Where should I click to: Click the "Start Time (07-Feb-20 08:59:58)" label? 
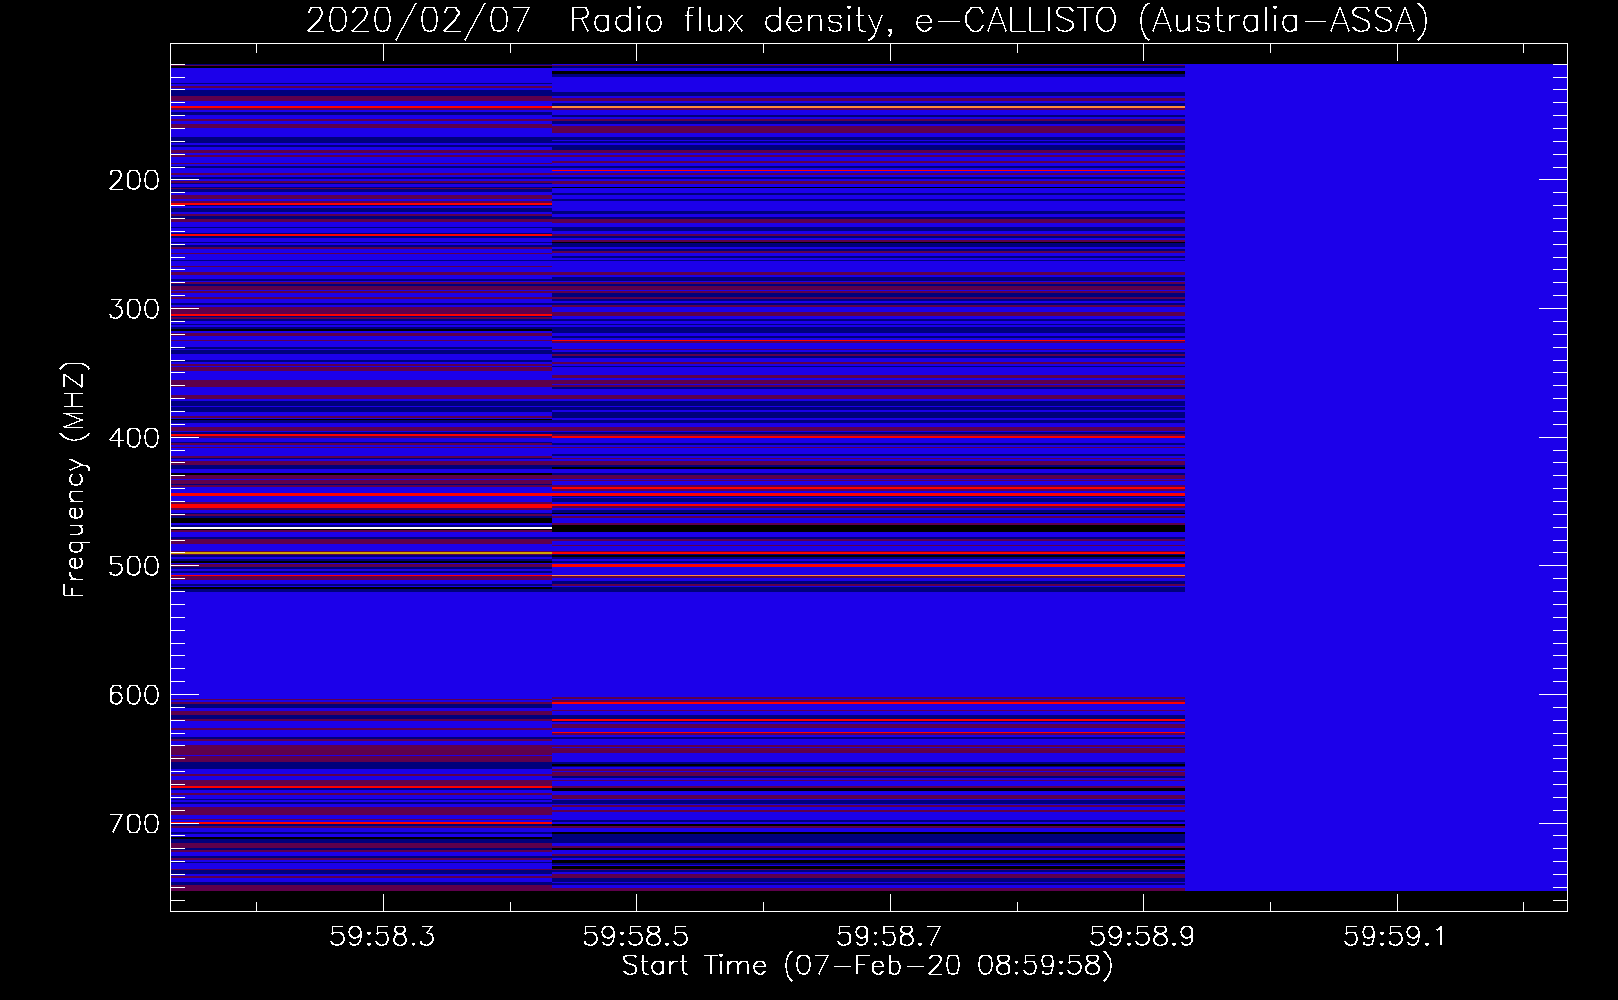tap(867, 966)
